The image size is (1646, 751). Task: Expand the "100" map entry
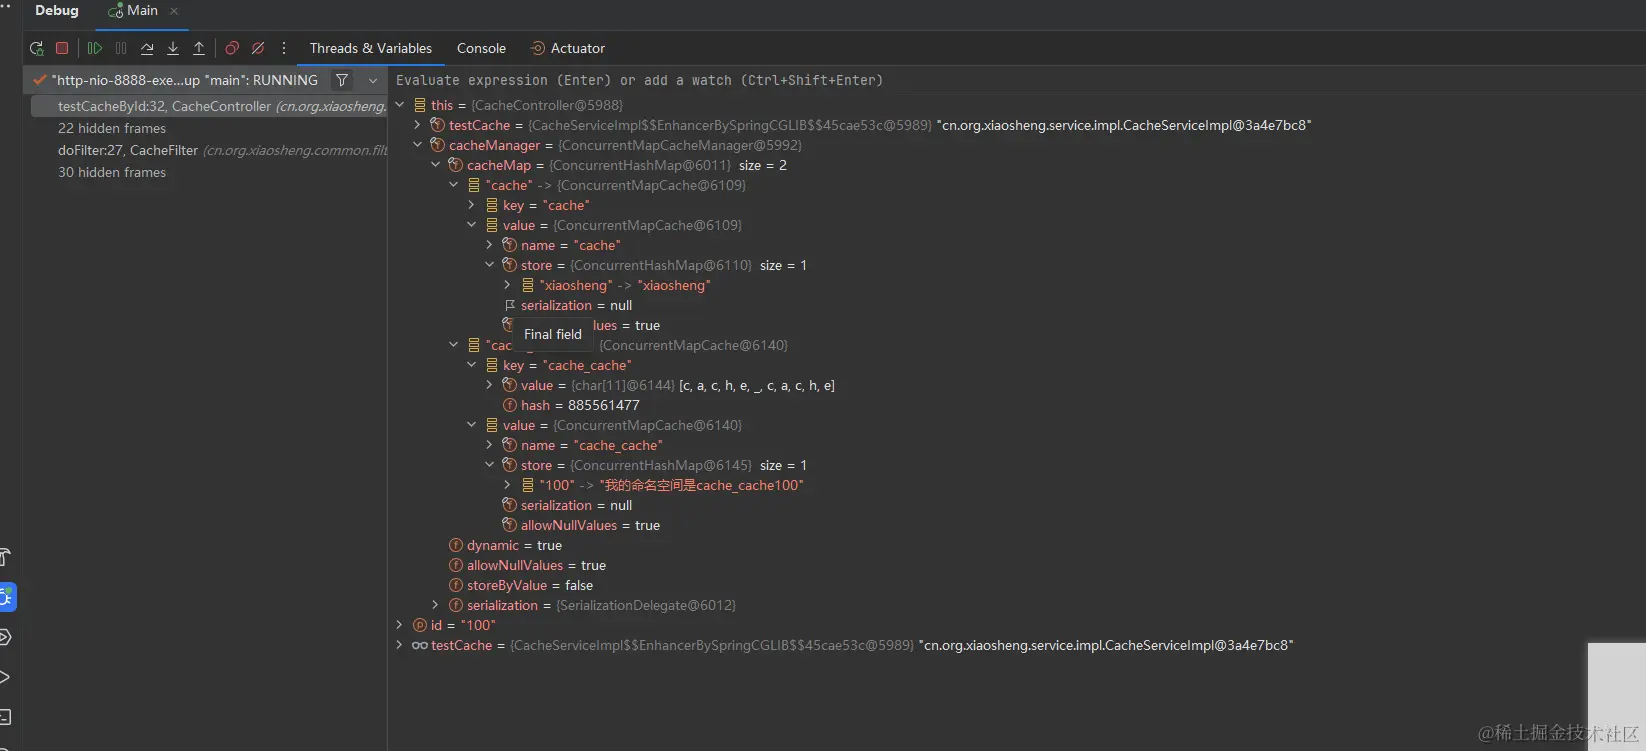[x=508, y=485]
